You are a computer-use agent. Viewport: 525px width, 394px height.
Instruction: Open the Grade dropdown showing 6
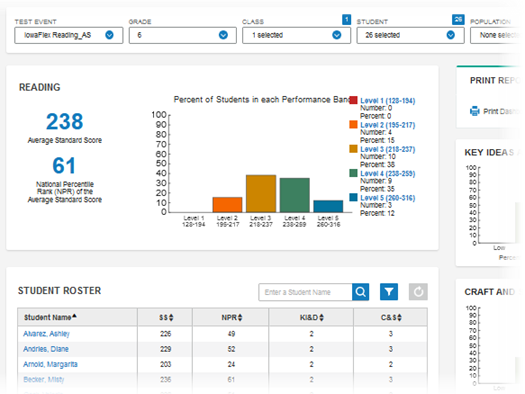(x=182, y=35)
